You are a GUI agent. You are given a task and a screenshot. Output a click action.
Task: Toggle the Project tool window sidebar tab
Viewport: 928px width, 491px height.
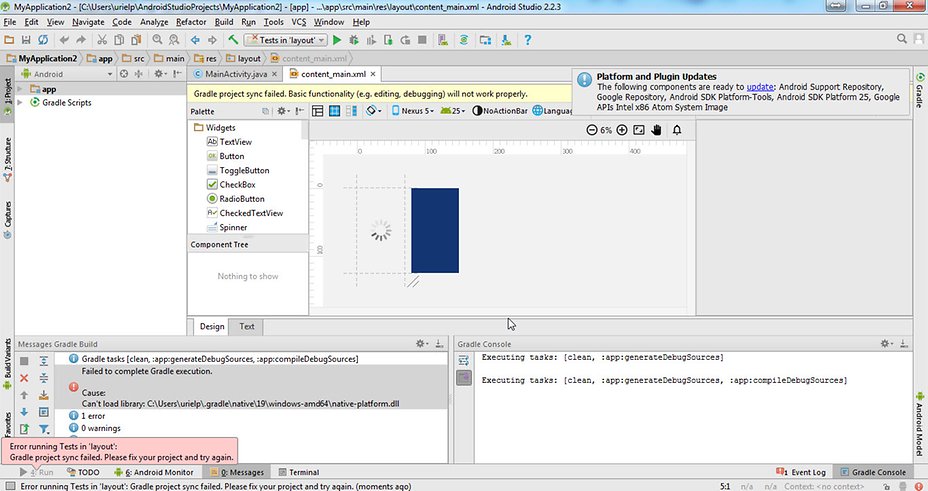[x=8, y=93]
